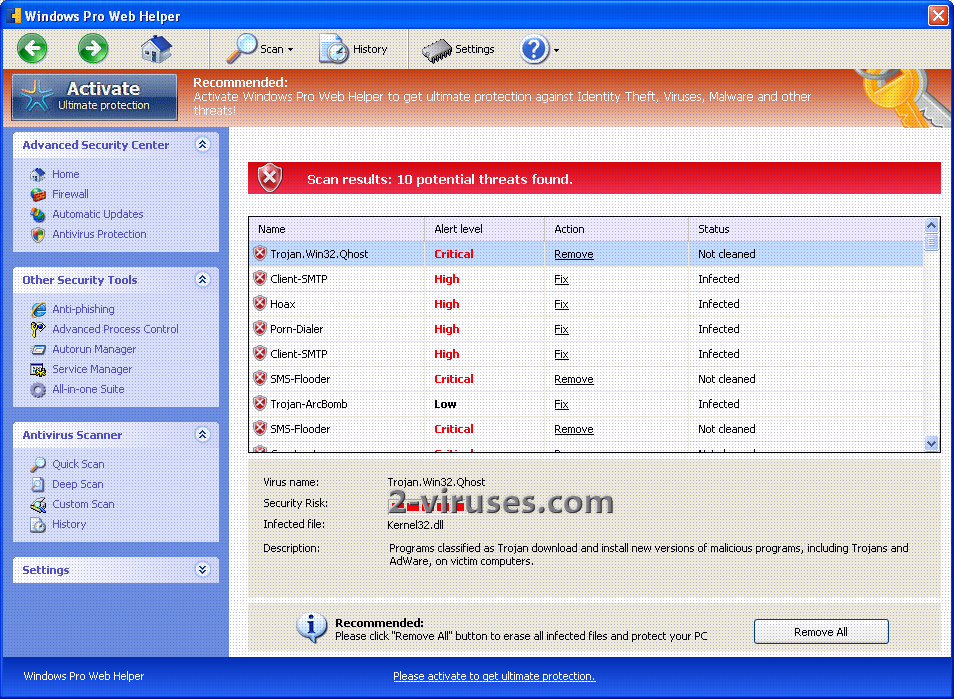
Task: Click the Scan magnifying glass icon
Action: 241,48
